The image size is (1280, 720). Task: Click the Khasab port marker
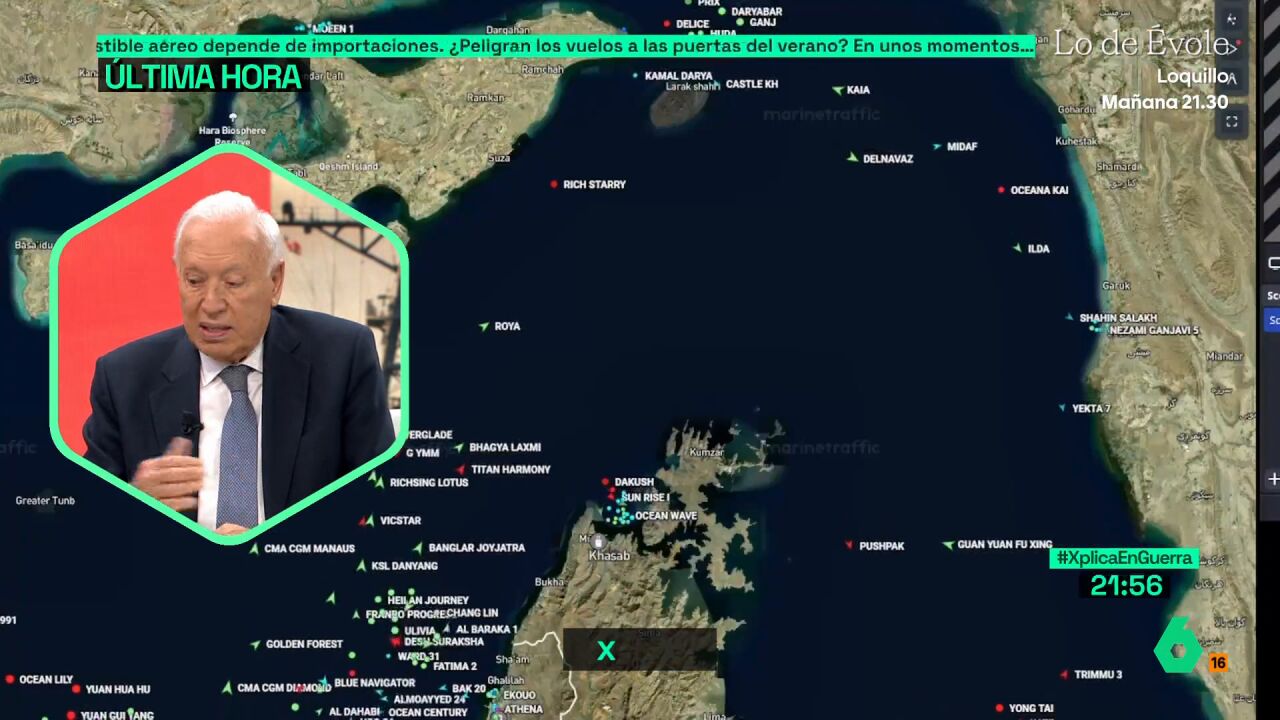(598, 542)
